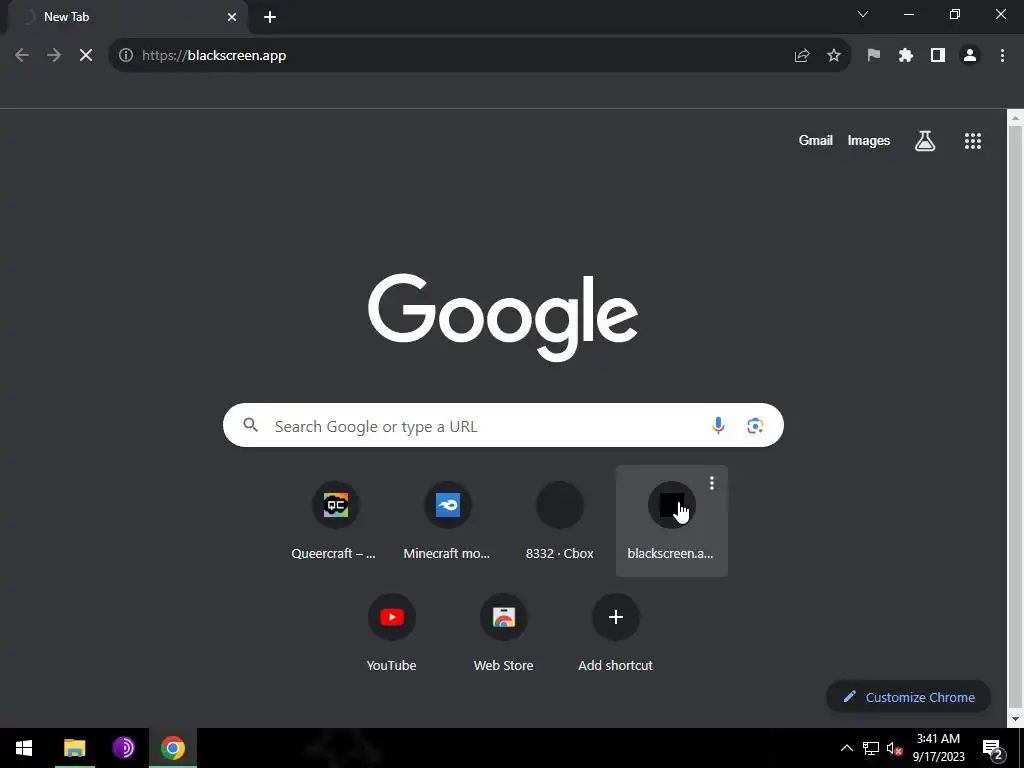This screenshot has width=1024, height=768.
Task: Open the Google apps grid
Action: coord(973,141)
